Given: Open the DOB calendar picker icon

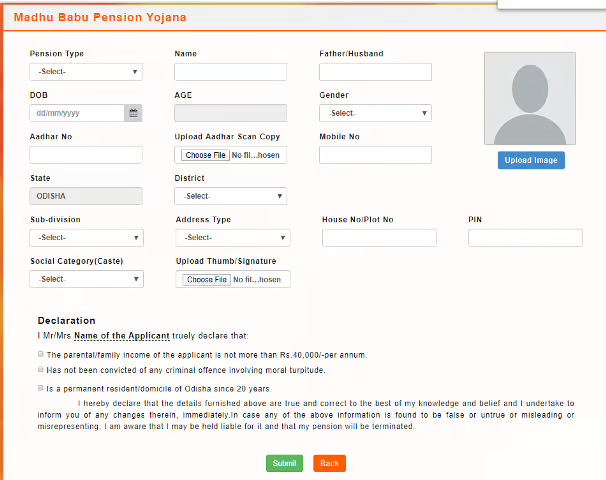Looking at the screenshot, I should (133, 113).
